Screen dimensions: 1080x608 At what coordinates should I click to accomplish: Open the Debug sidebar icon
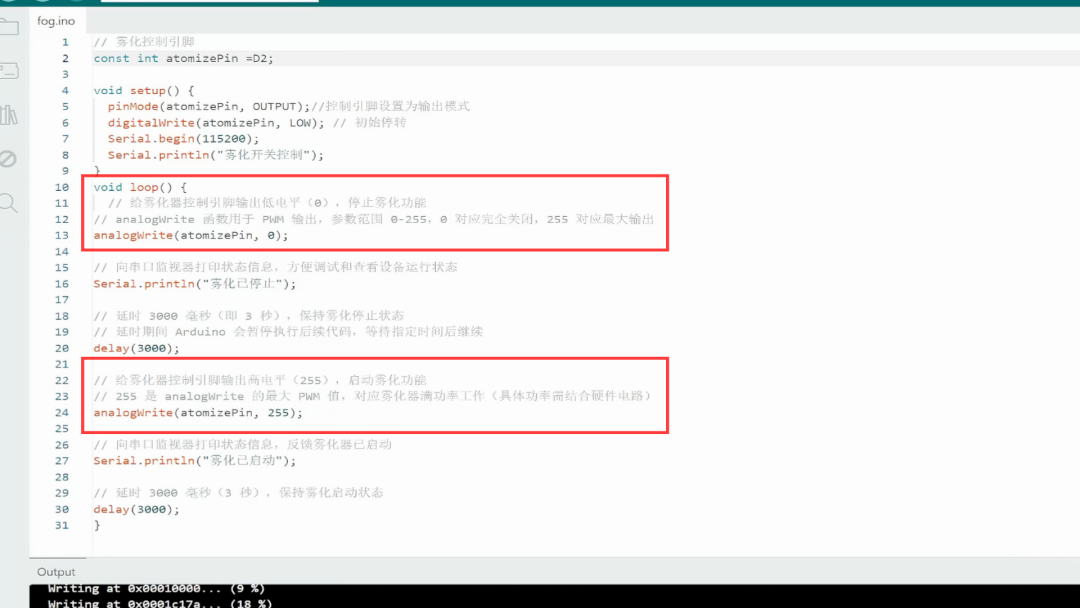point(8,159)
